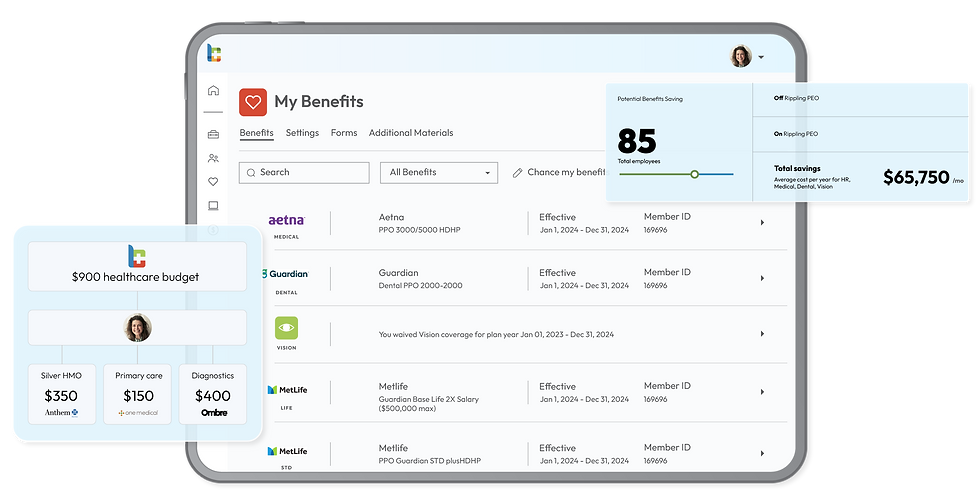Select the Diagnostics $400 Ombre card
The height and width of the screenshot is (501, 980).
(x=212, y=394)
